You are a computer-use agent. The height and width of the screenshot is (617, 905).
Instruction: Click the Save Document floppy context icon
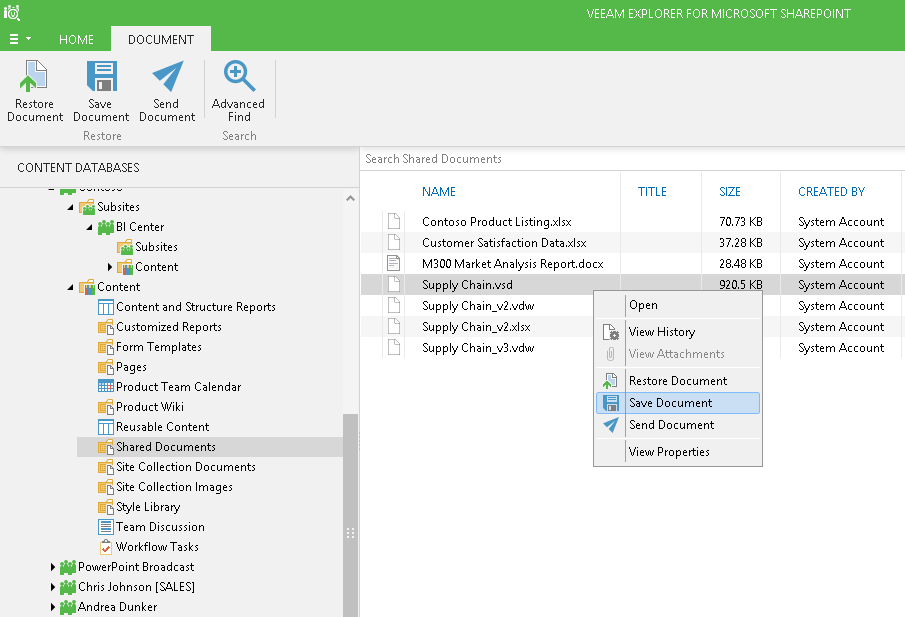coord(610,403)
